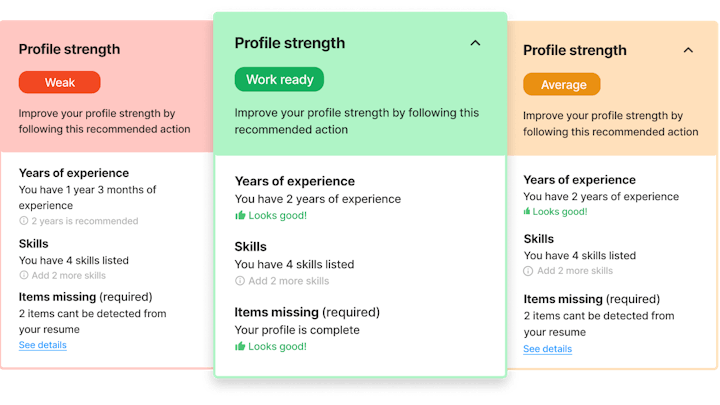Click info icon by Add 2 more skills in Average card
The image size is (720, 405).
point(528,271)
